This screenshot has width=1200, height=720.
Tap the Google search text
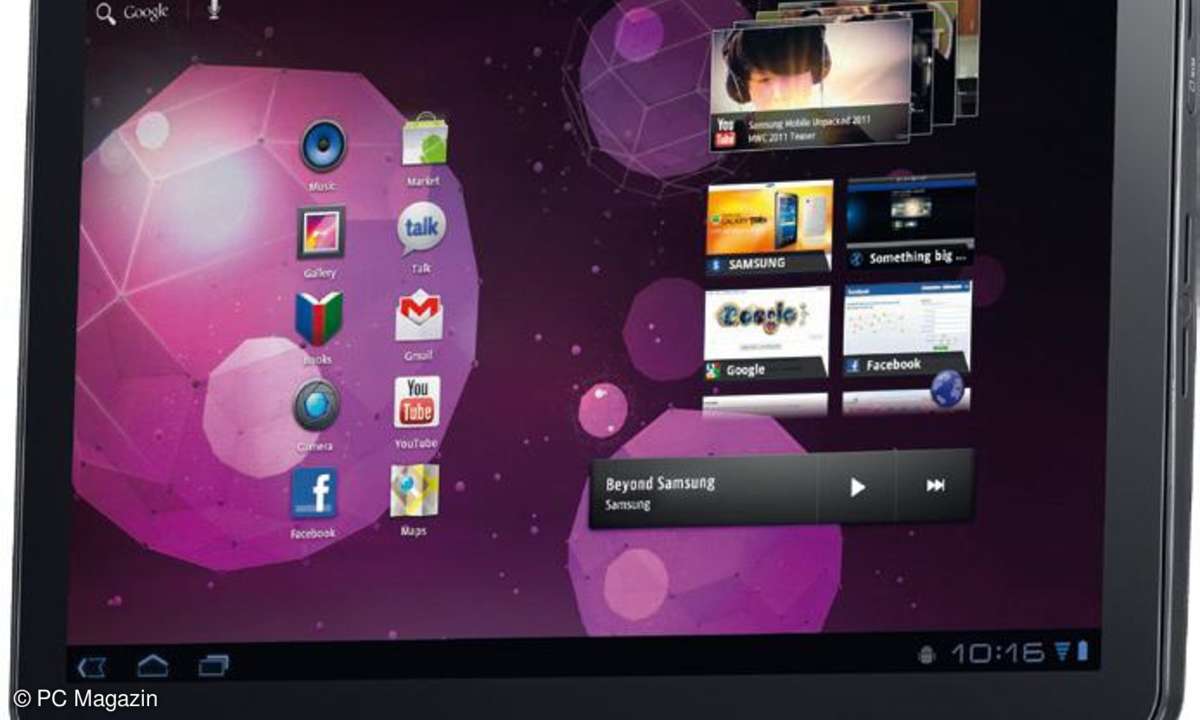coord(146,13)
